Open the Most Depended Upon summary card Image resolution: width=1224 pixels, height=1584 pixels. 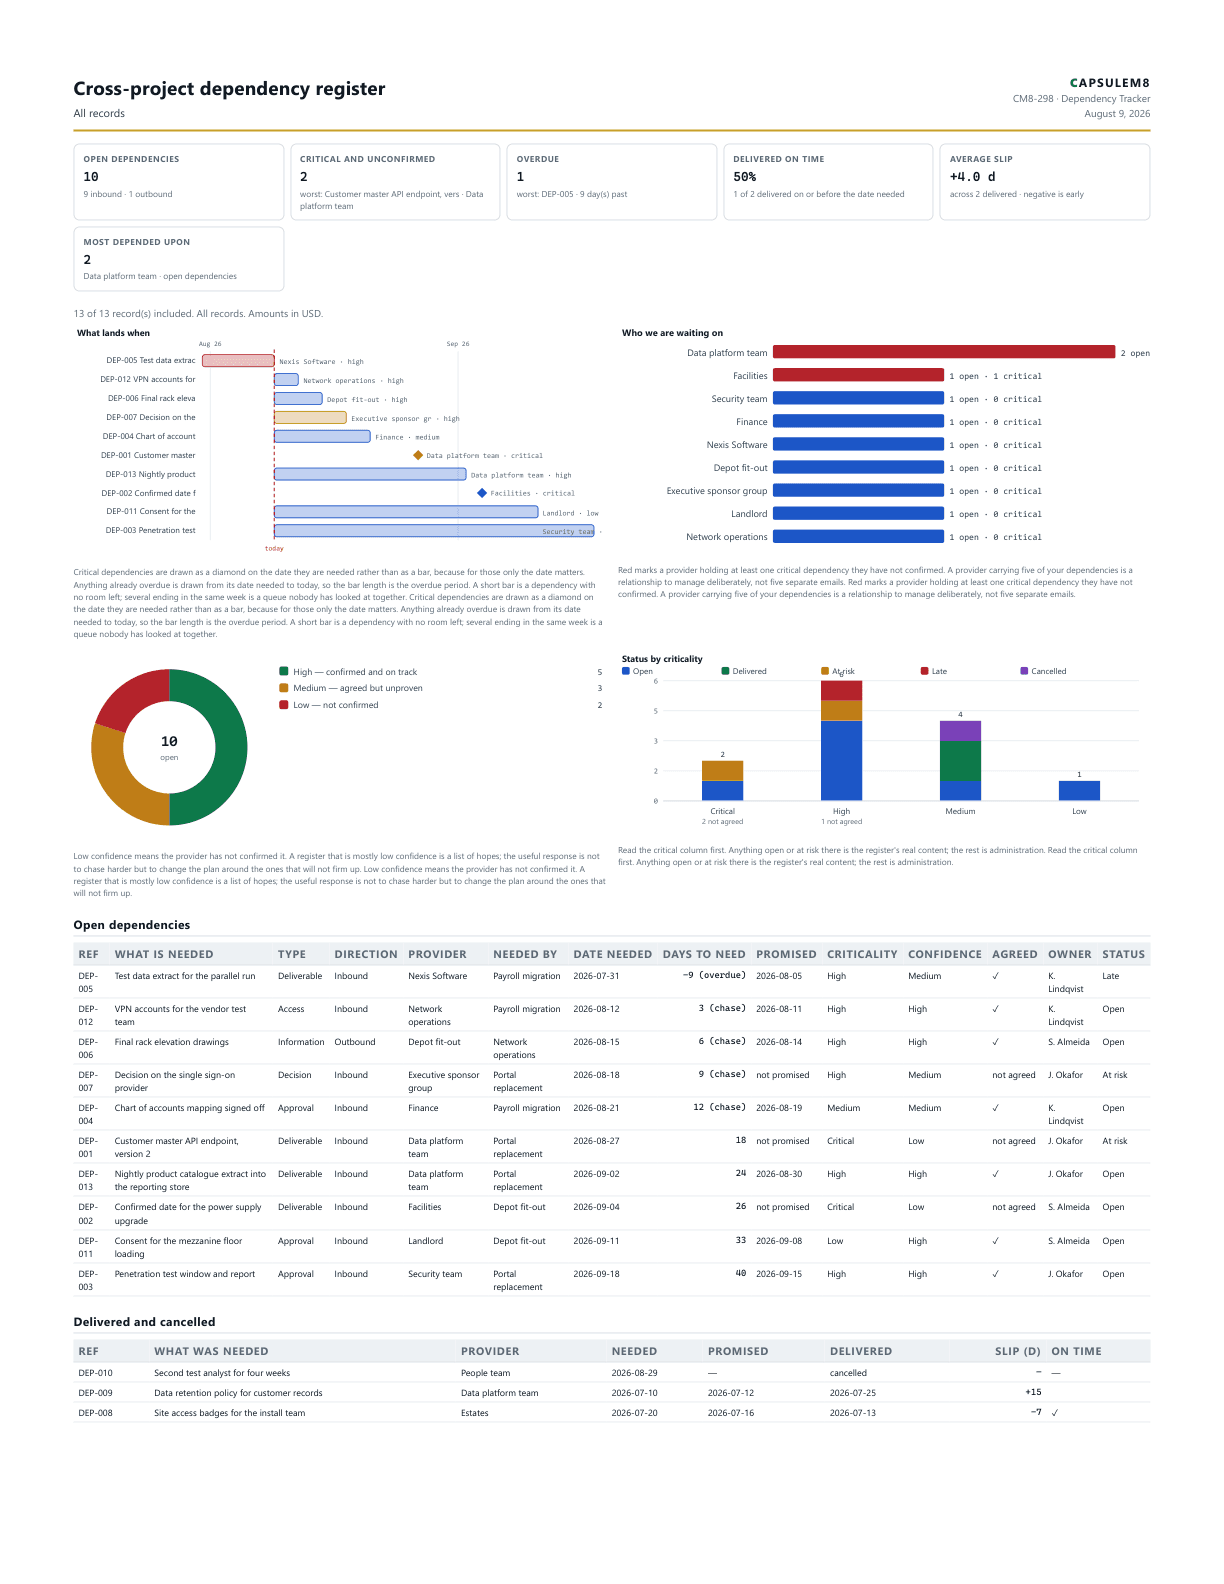(178, 259)
